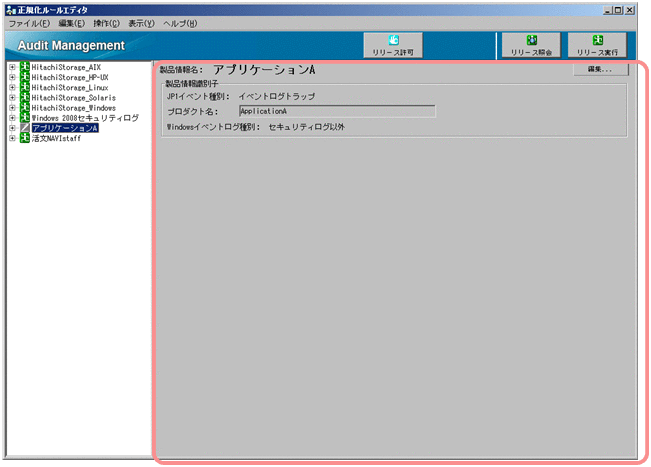Click the リリース実行 toolbar button
Image resolution: width=651 pixels, height=467 pixels.
(597, 45)
